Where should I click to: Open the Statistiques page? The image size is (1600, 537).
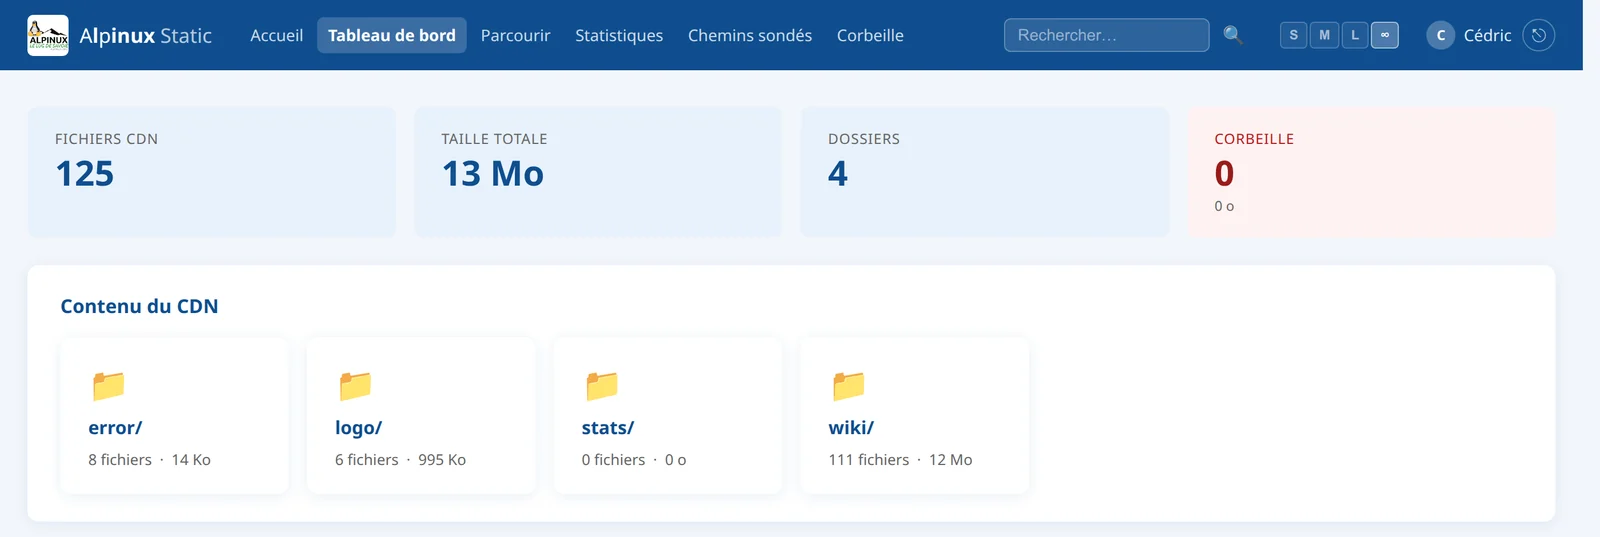click(x=619, y=35)
